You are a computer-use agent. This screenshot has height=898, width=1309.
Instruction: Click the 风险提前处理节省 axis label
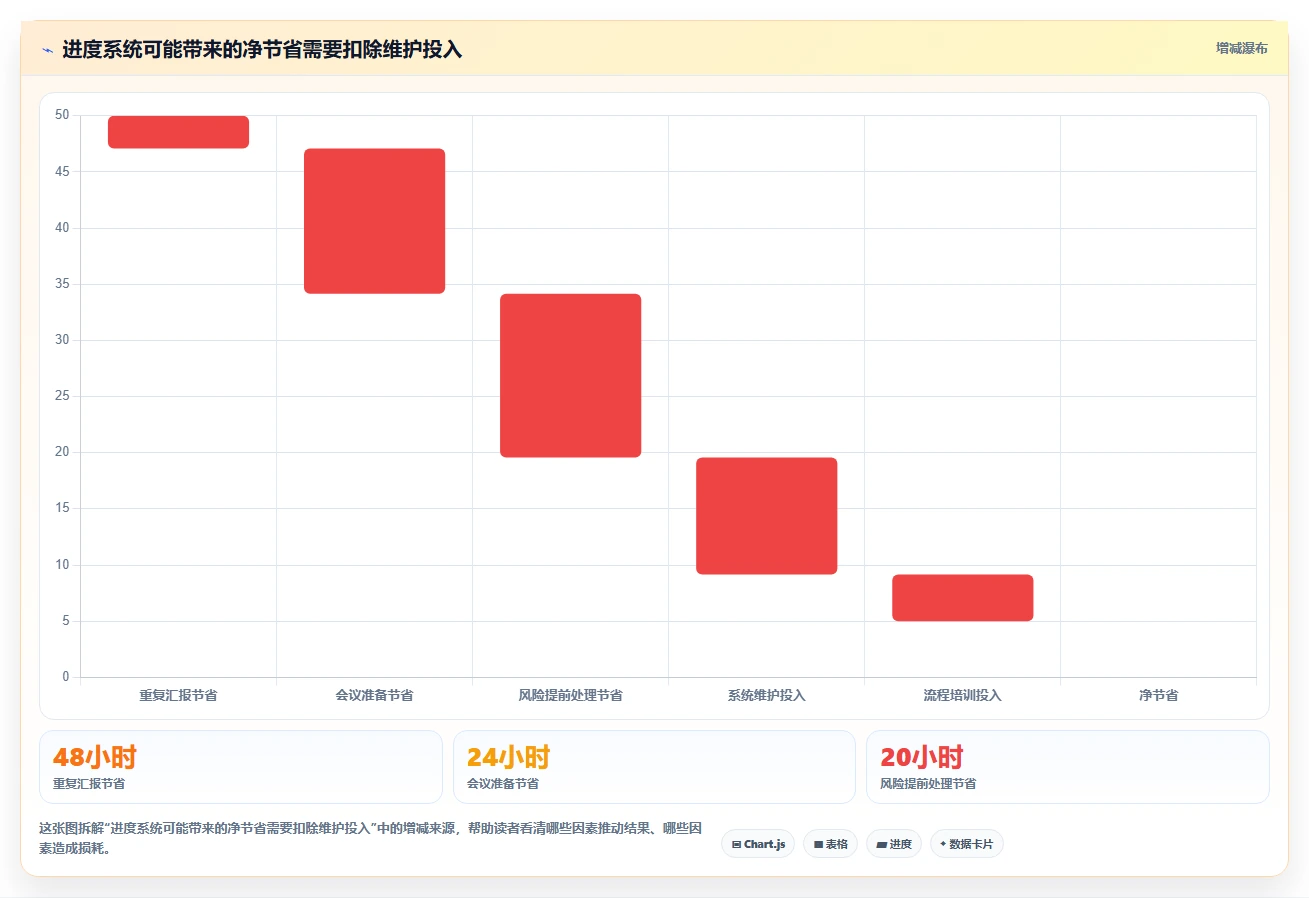(x=570, y=695)
